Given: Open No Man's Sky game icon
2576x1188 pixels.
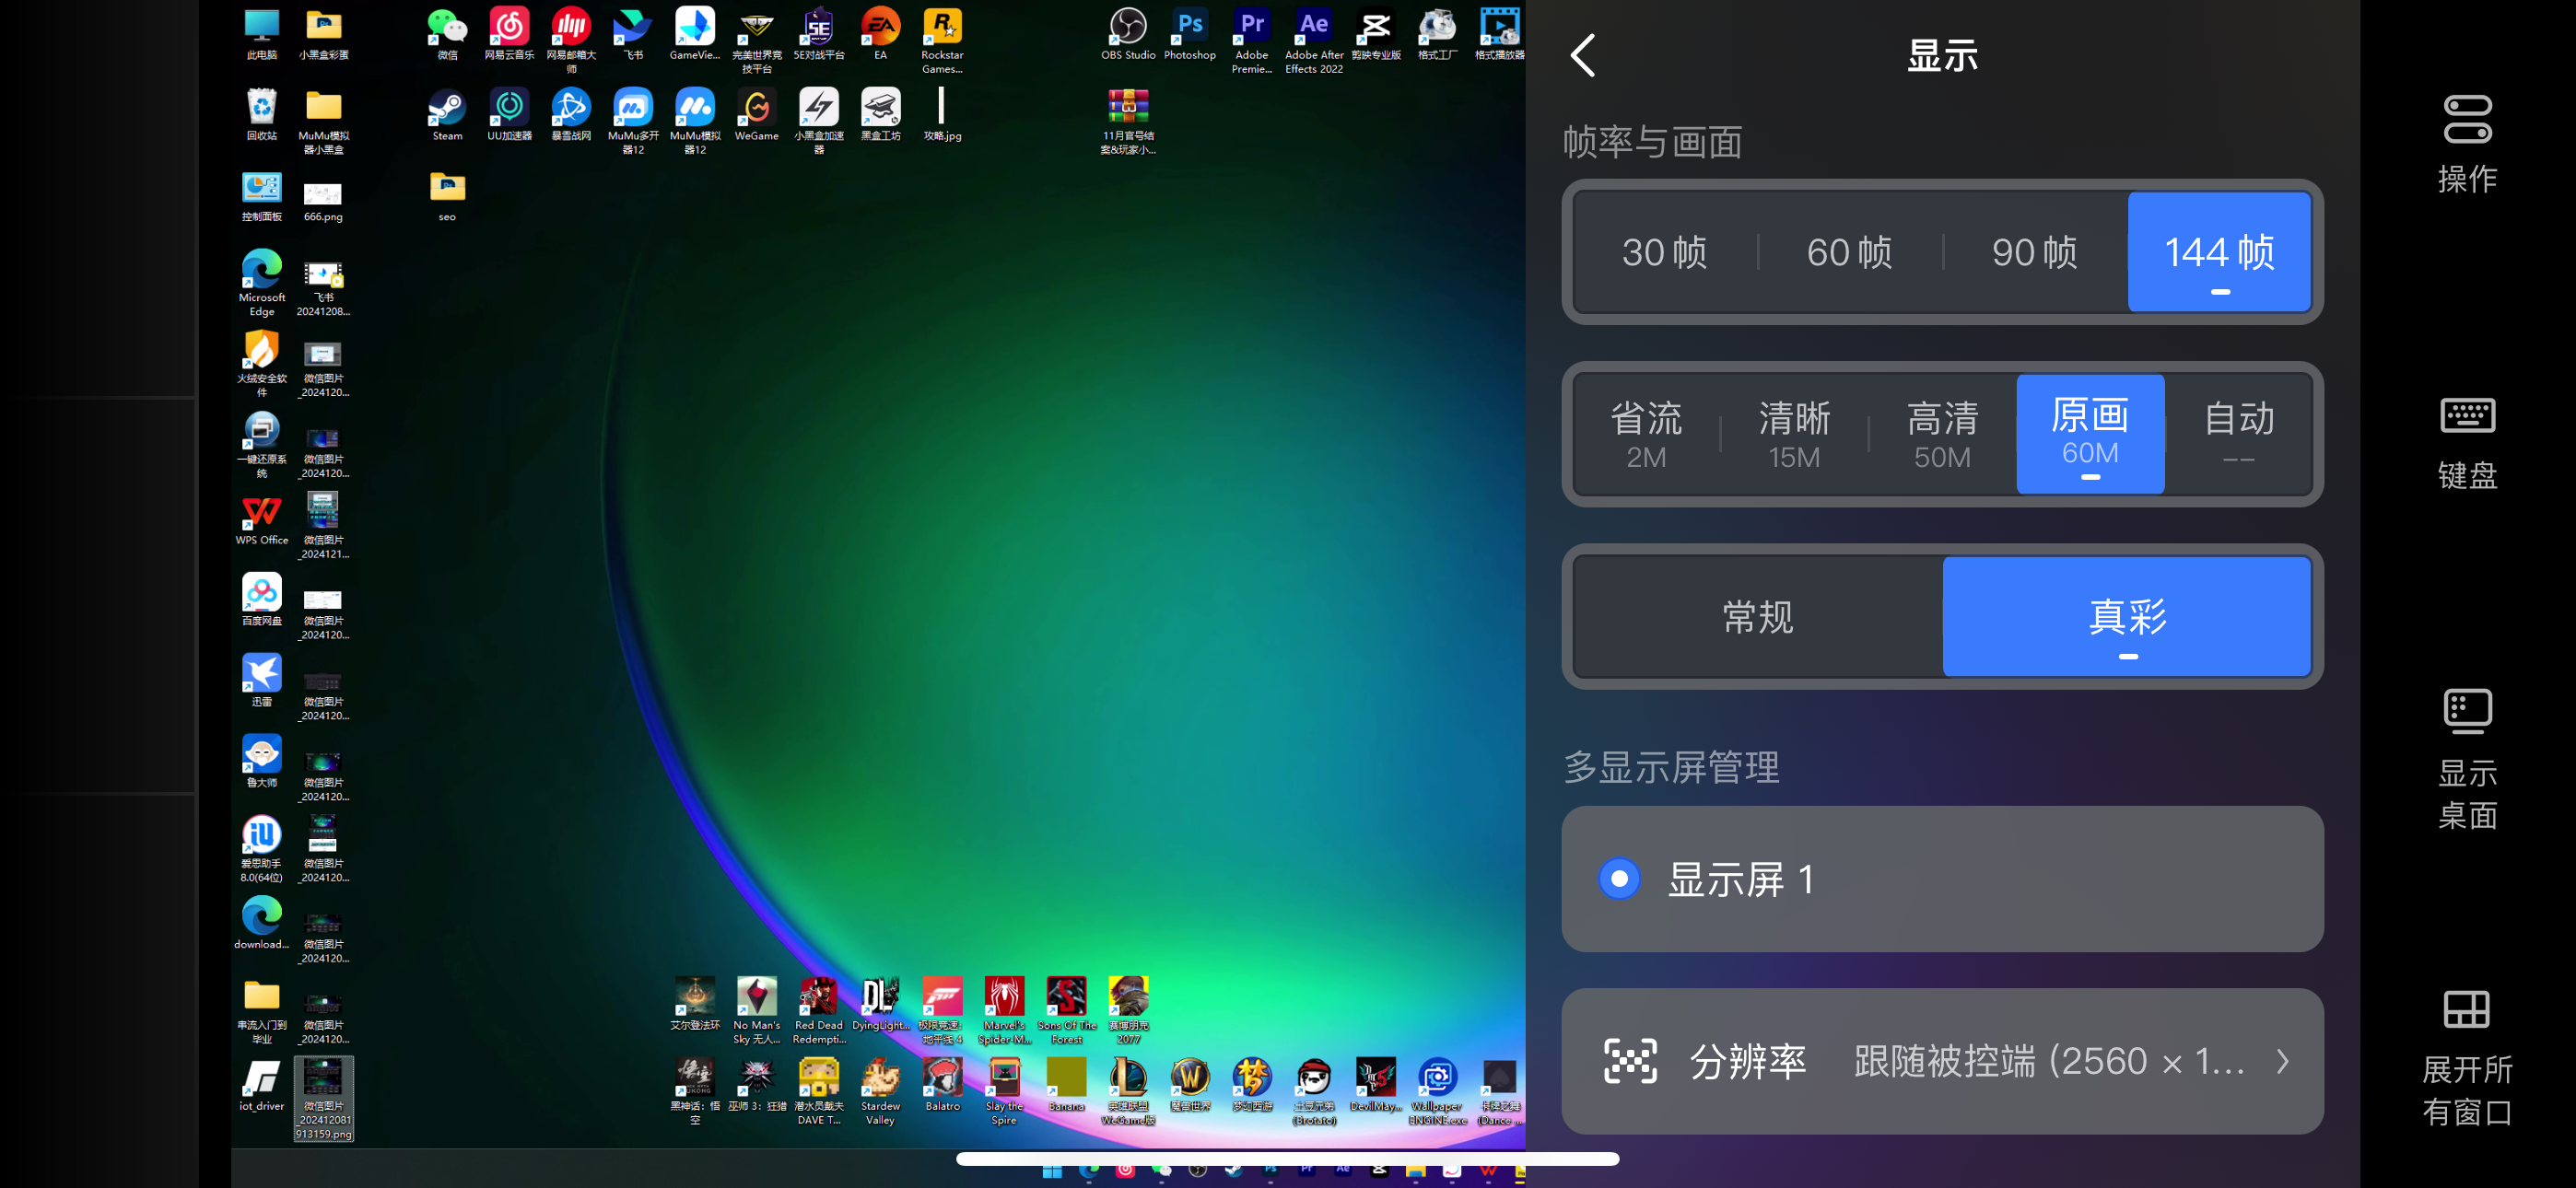Looking at the screenshot, I should pos(756,1011).
